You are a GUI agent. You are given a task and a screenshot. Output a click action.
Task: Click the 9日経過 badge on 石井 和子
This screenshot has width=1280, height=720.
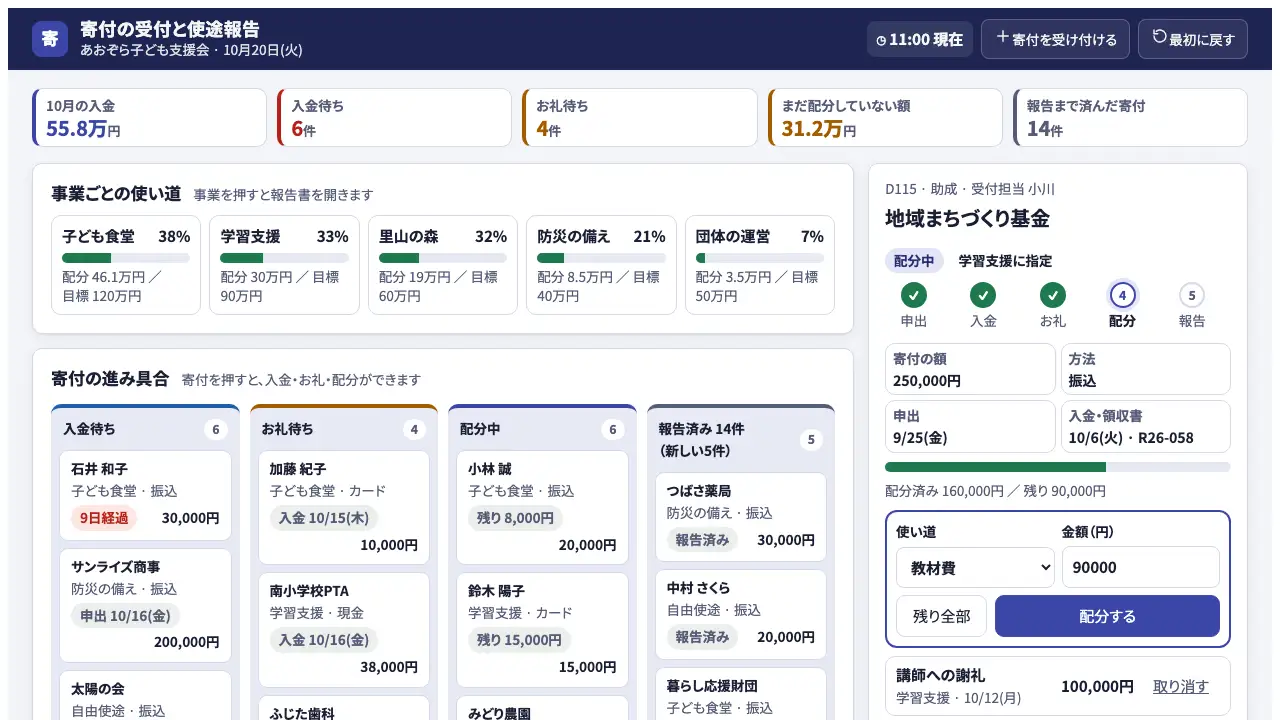coord(104,518)
